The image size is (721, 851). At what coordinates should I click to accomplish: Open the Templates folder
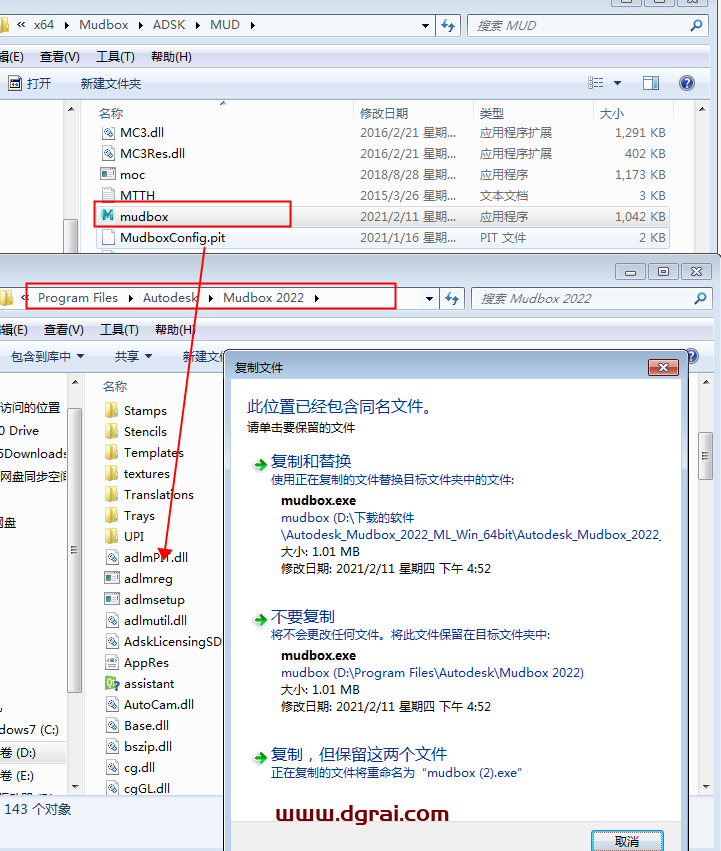pyautogui.click(x=154, y=453)
